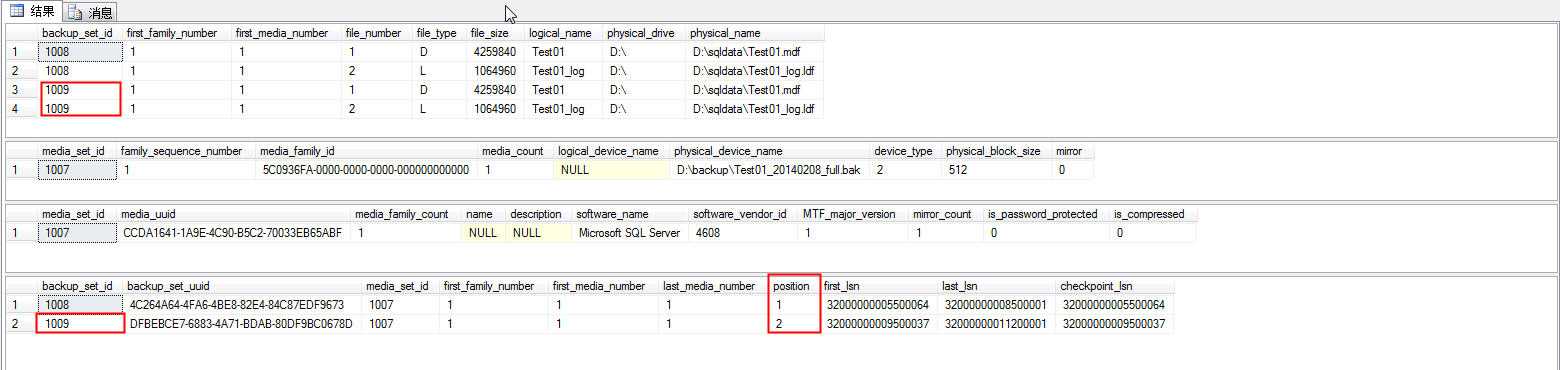
Task: Click the software_name column header
Action: tap(631, 214)
